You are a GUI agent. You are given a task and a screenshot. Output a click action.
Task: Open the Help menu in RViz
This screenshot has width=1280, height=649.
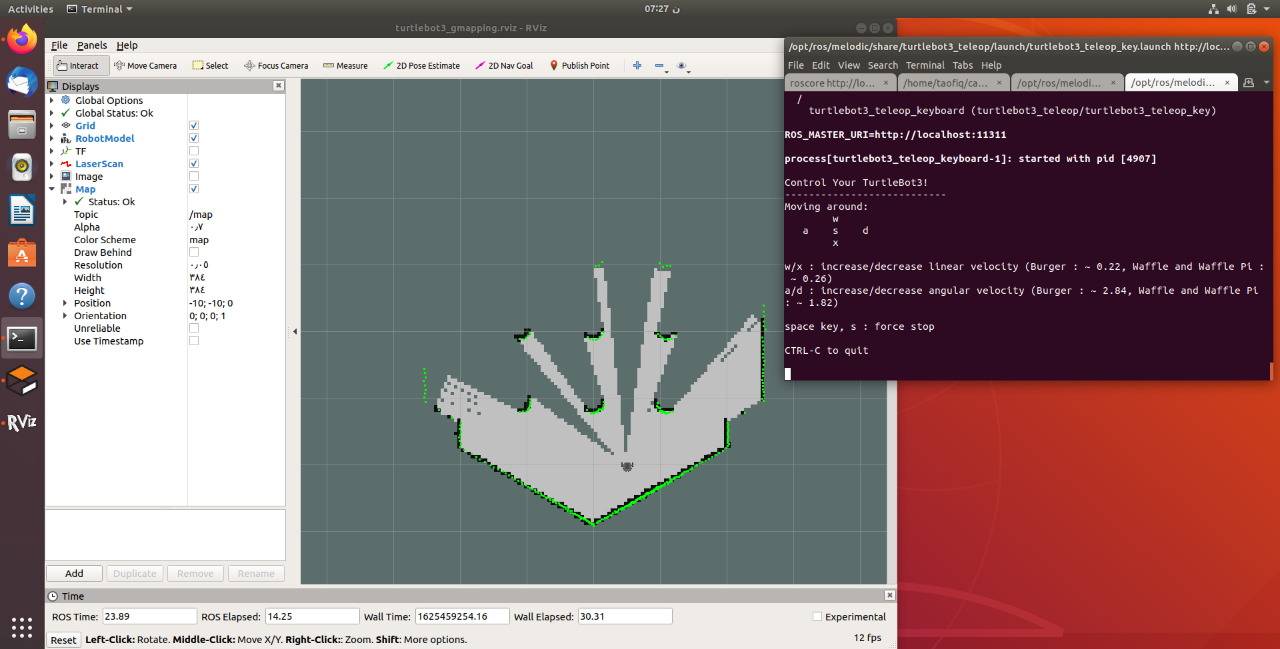[x=127, y=45]
